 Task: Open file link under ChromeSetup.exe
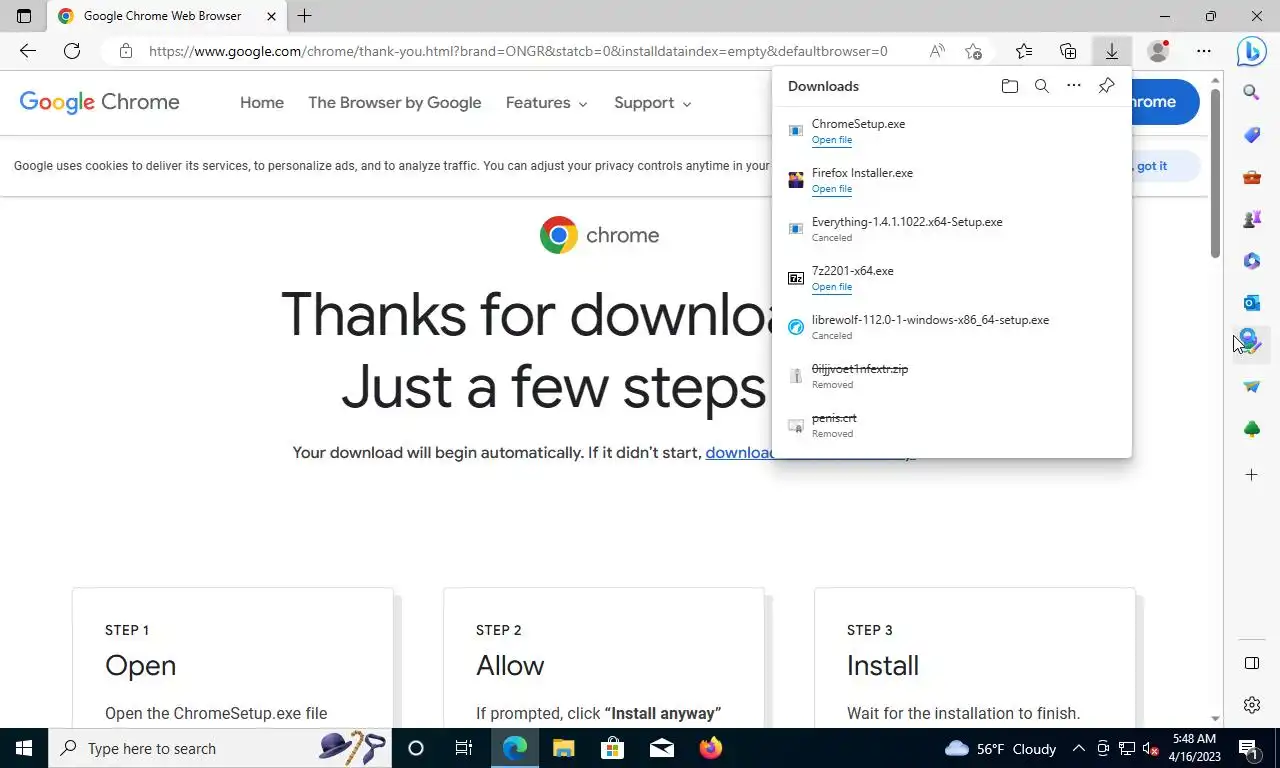coord(832,140)
